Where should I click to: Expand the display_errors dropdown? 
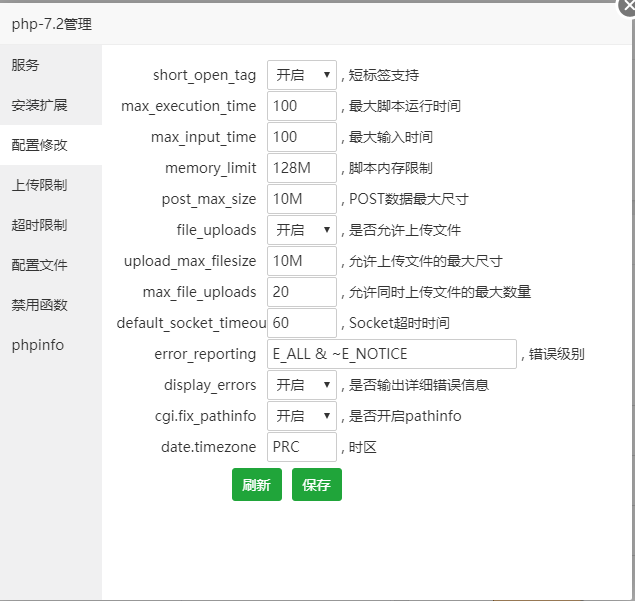(302, 385)
